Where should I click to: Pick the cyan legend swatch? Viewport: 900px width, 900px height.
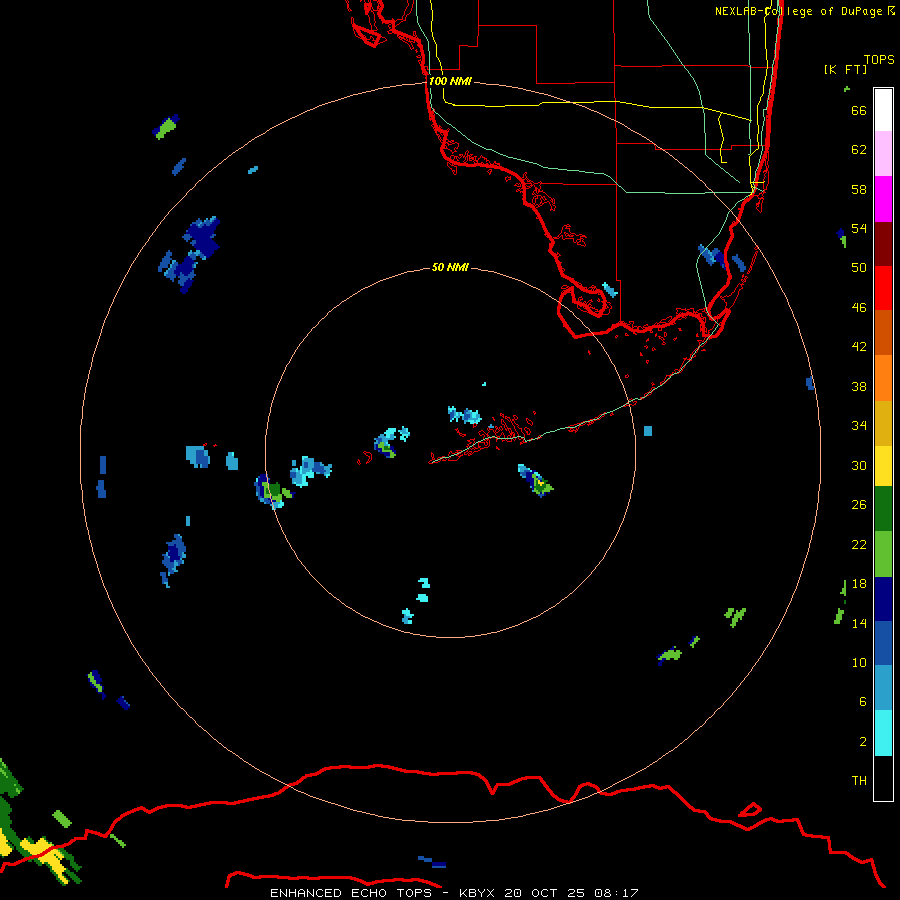coord(883,733)
